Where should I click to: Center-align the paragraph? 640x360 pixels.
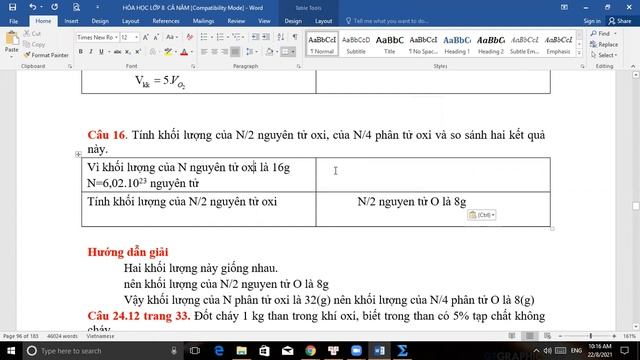214,52
